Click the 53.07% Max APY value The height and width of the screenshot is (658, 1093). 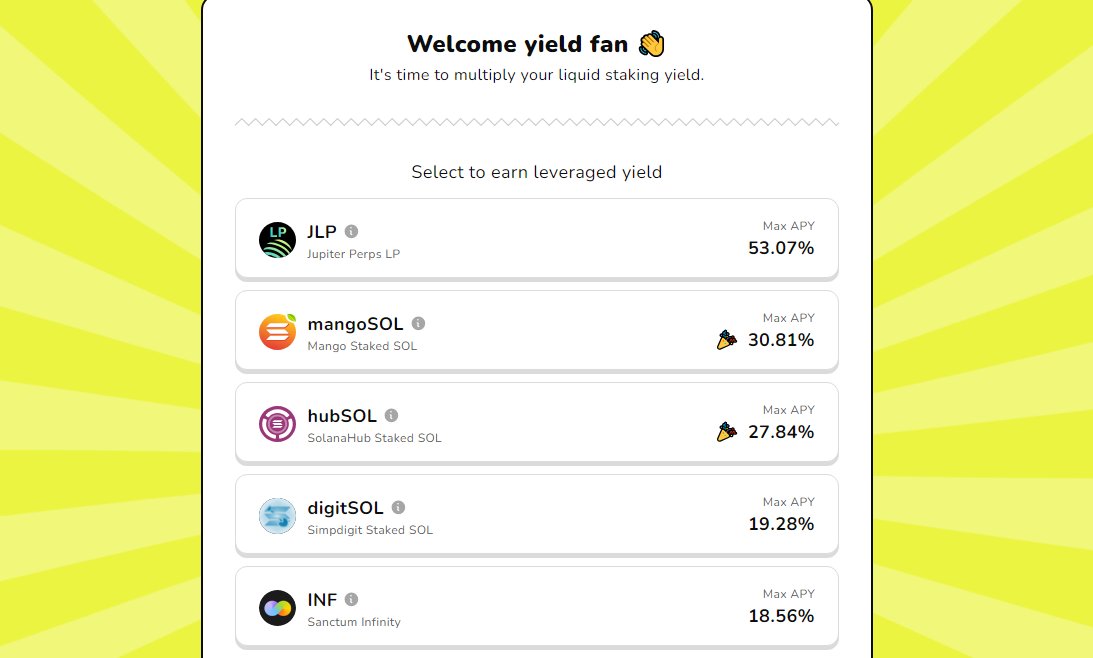tap(781, 248)
